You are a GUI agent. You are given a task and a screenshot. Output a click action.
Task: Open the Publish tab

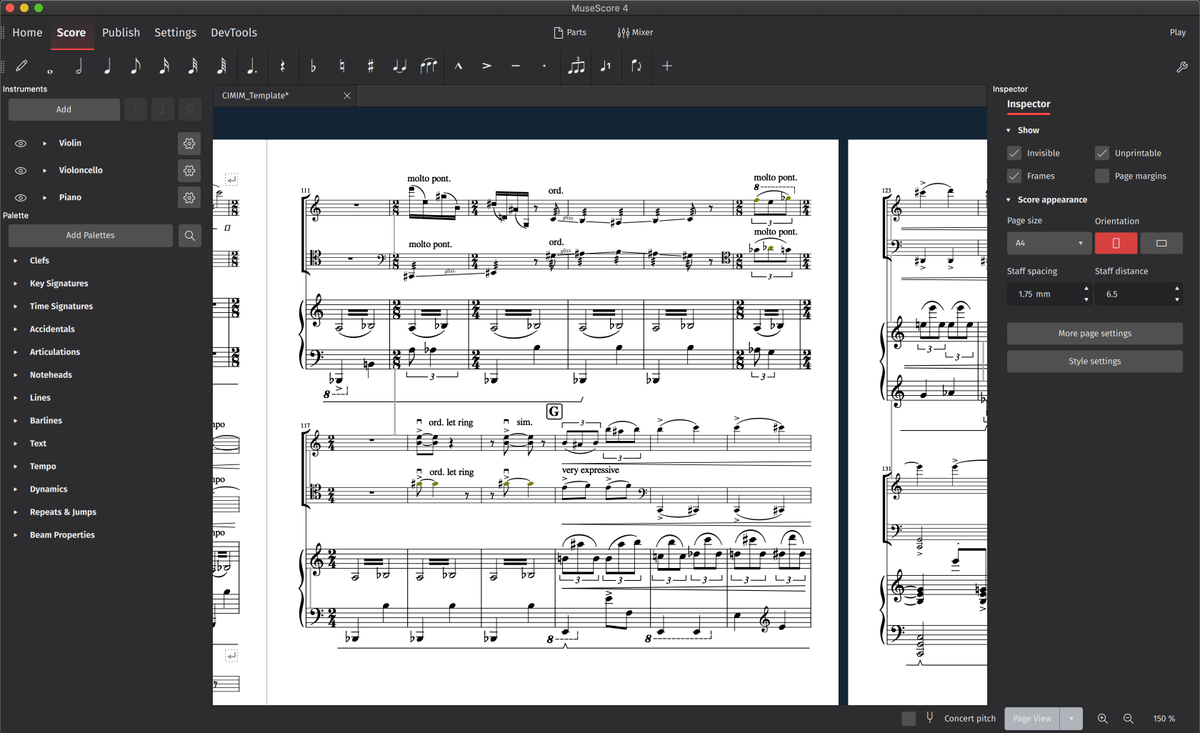(x=121, y=32)
